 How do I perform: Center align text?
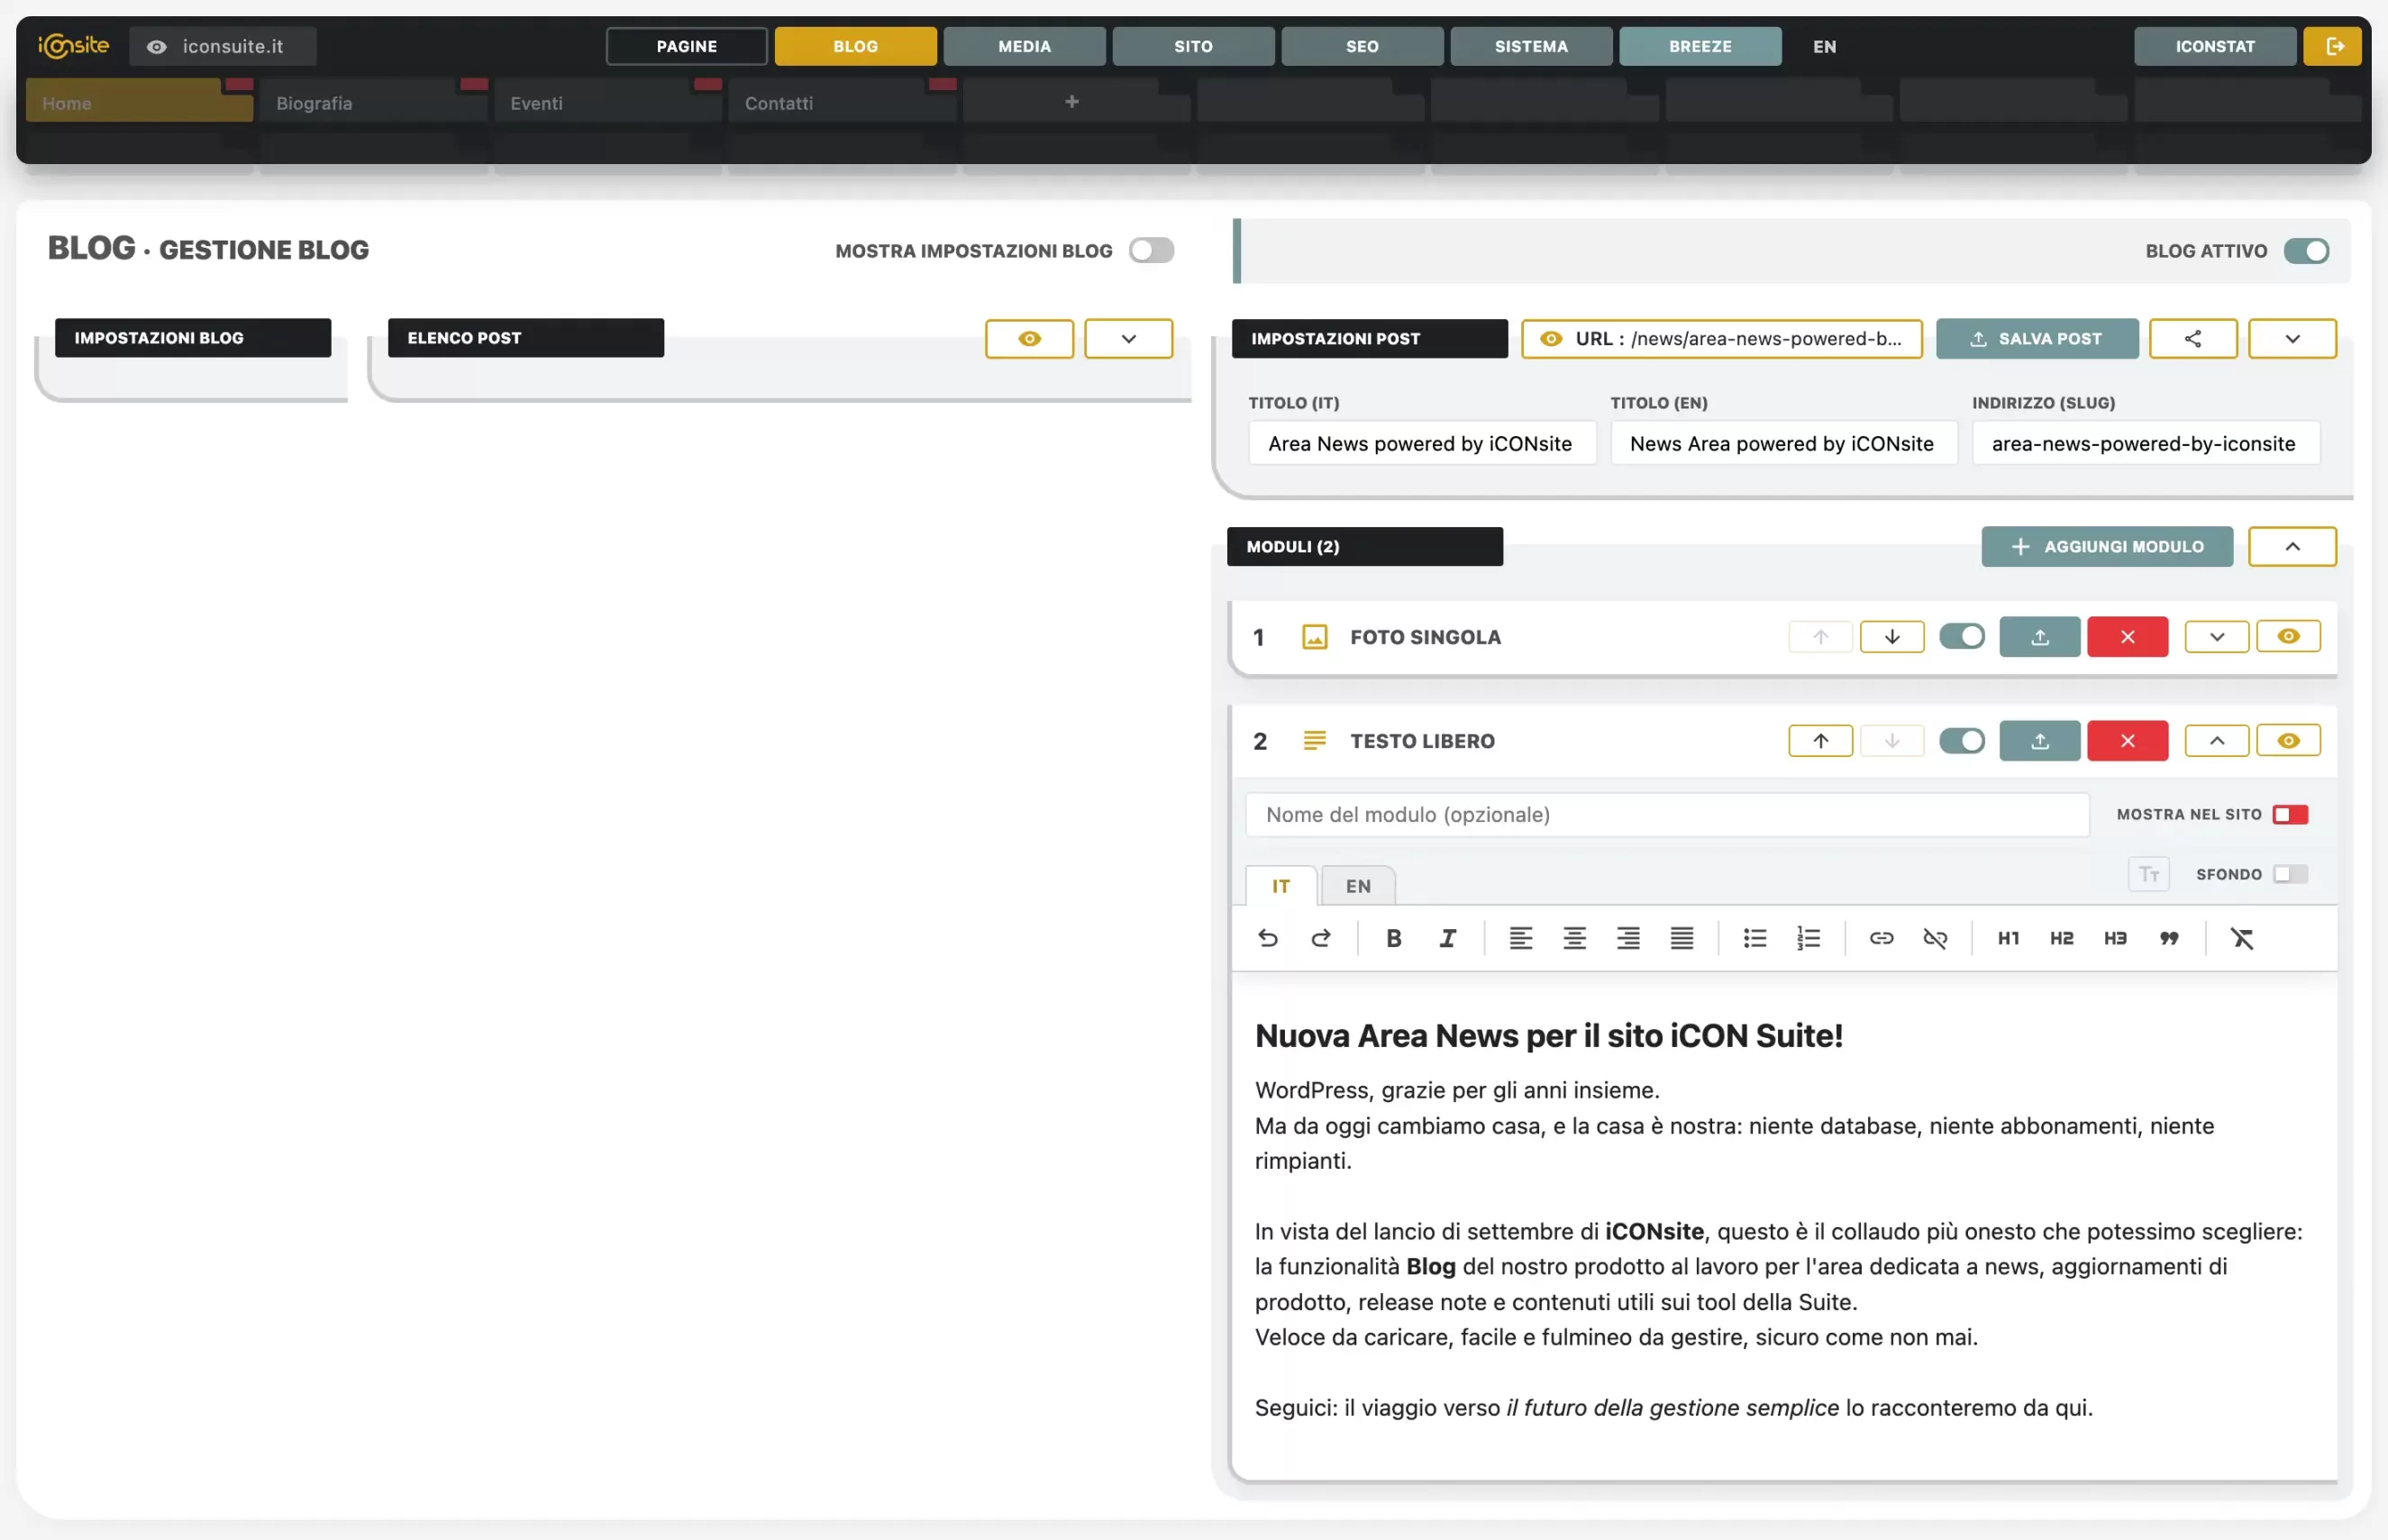pyautogui.click(x=1575, y=938)
